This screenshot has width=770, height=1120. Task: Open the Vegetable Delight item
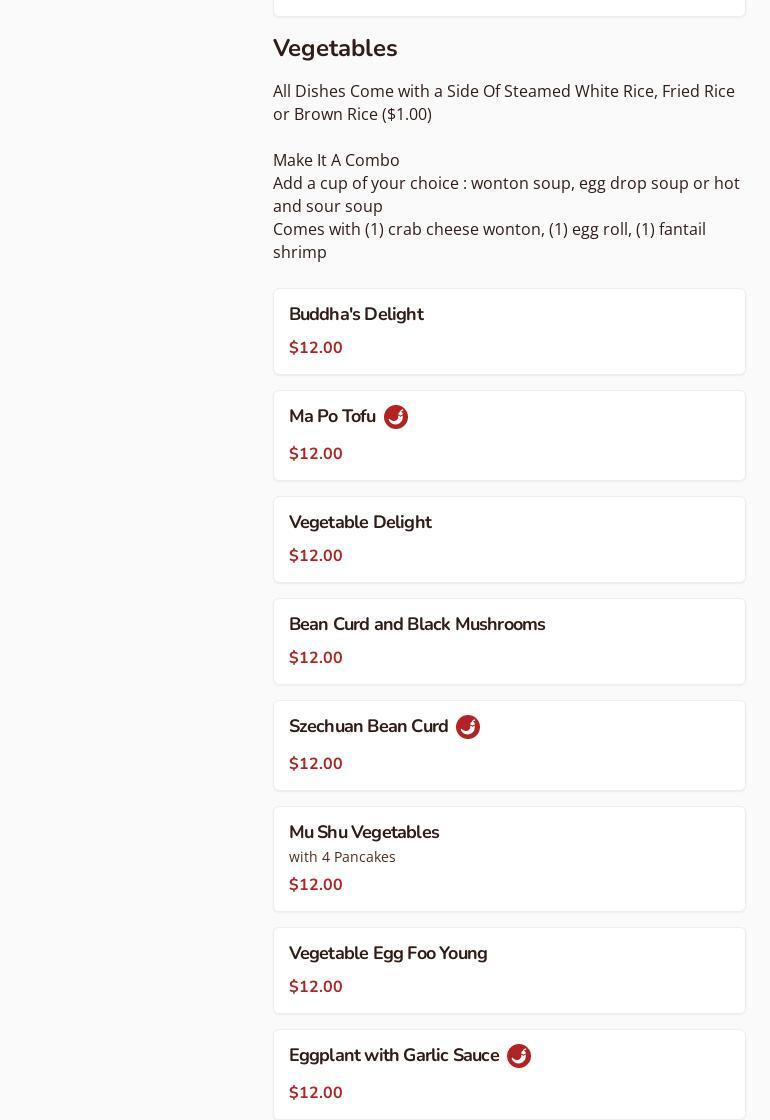coord(360,522)
